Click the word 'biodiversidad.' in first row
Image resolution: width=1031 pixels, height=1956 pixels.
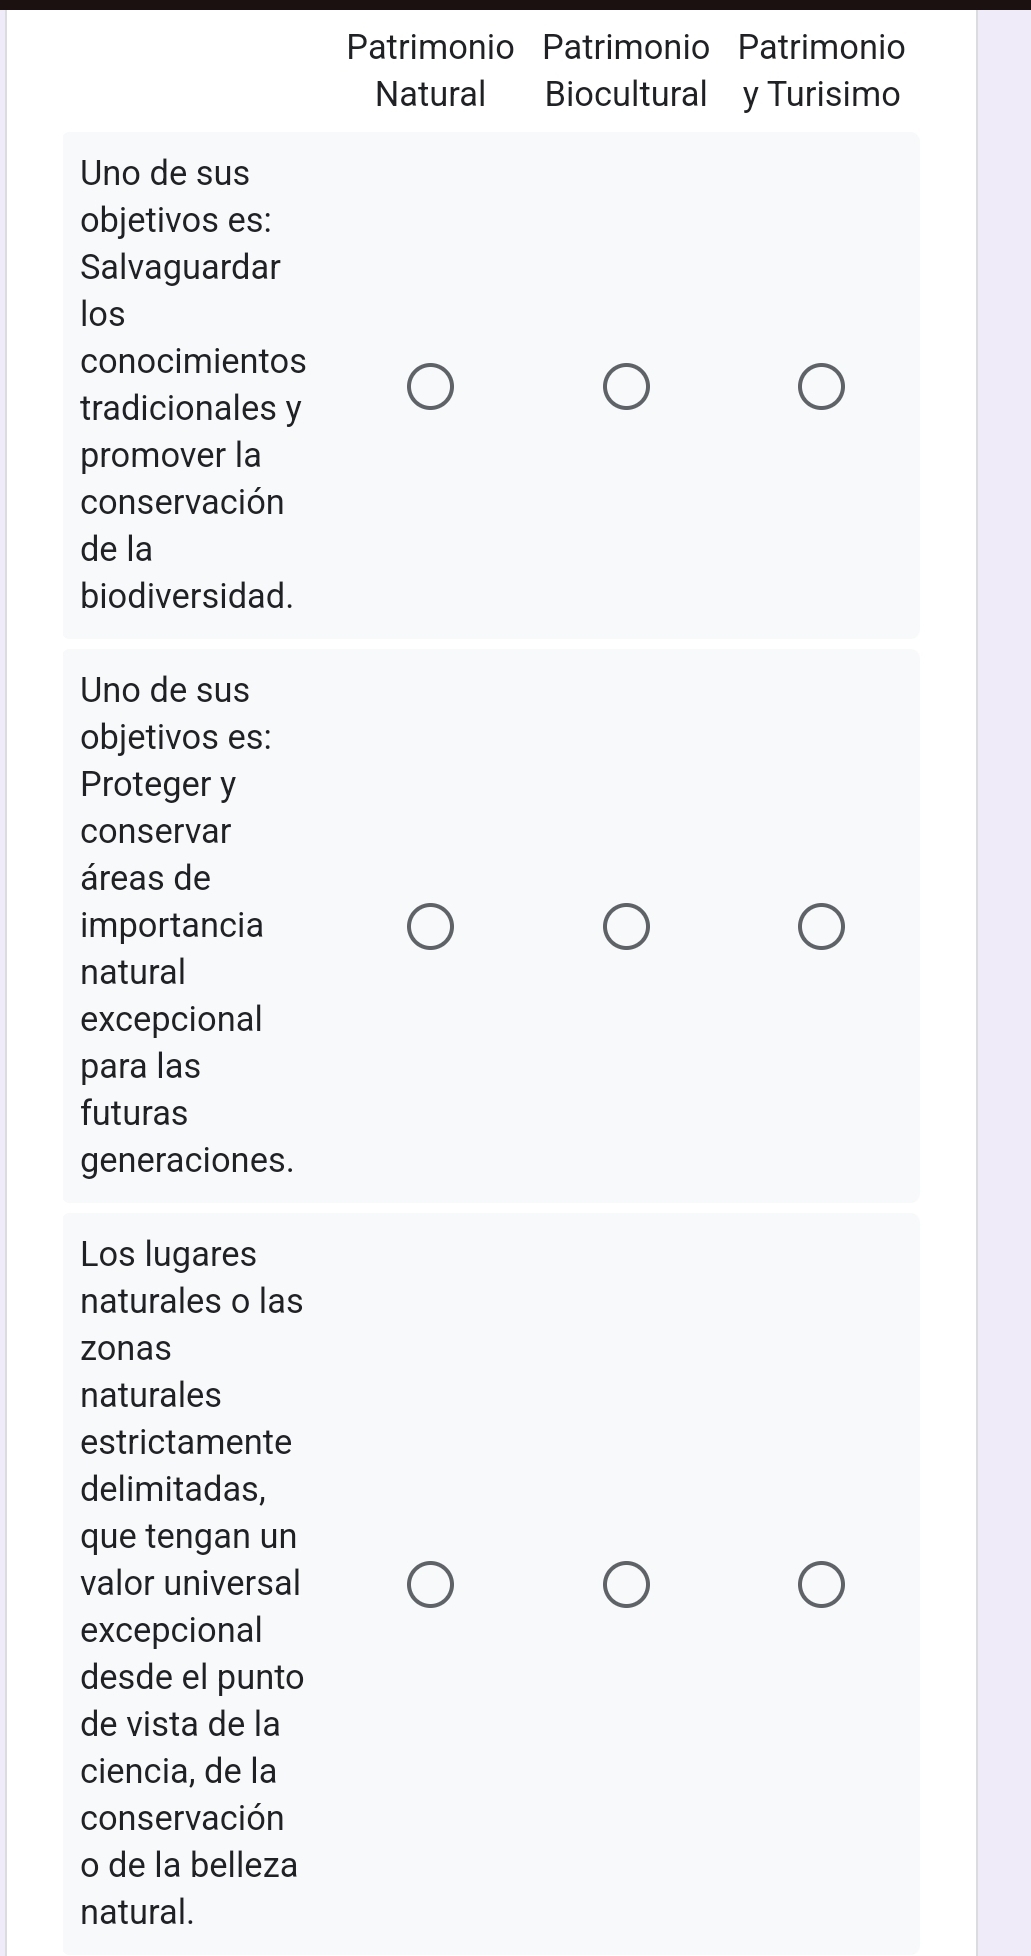[187, 596]
